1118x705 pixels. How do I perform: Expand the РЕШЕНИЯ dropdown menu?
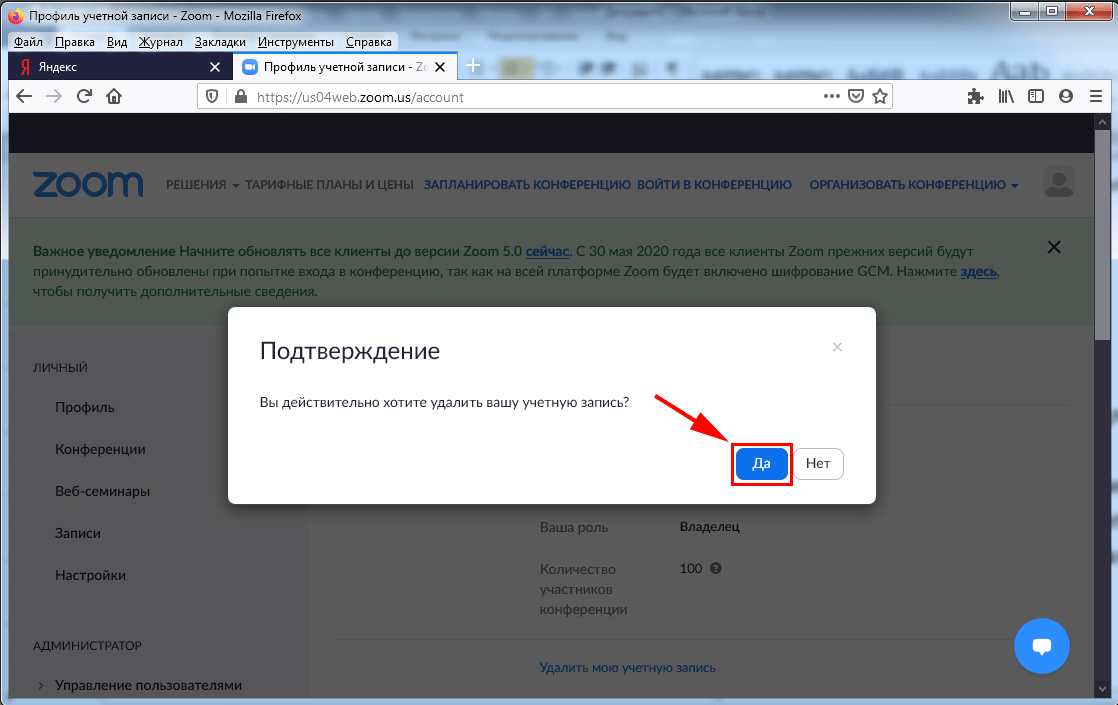click(203, 185)
